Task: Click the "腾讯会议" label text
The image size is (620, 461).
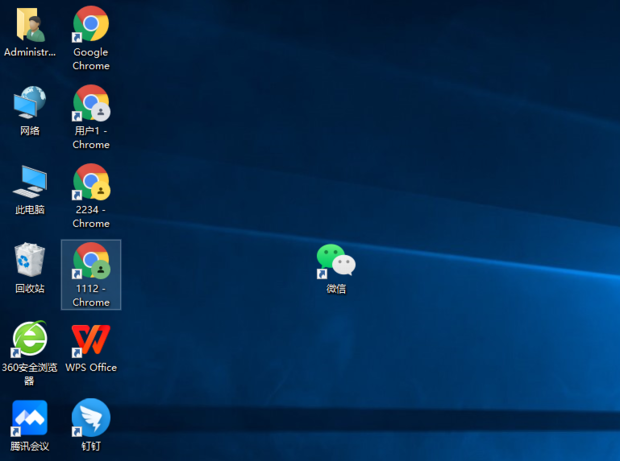Action: tap(30, 446)
